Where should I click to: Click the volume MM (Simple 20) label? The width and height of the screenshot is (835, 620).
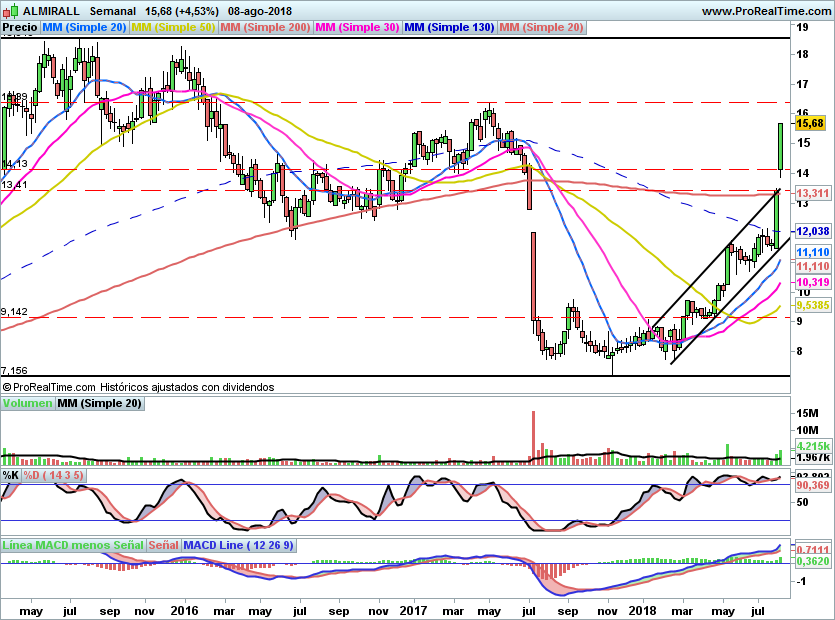point(100,403)
